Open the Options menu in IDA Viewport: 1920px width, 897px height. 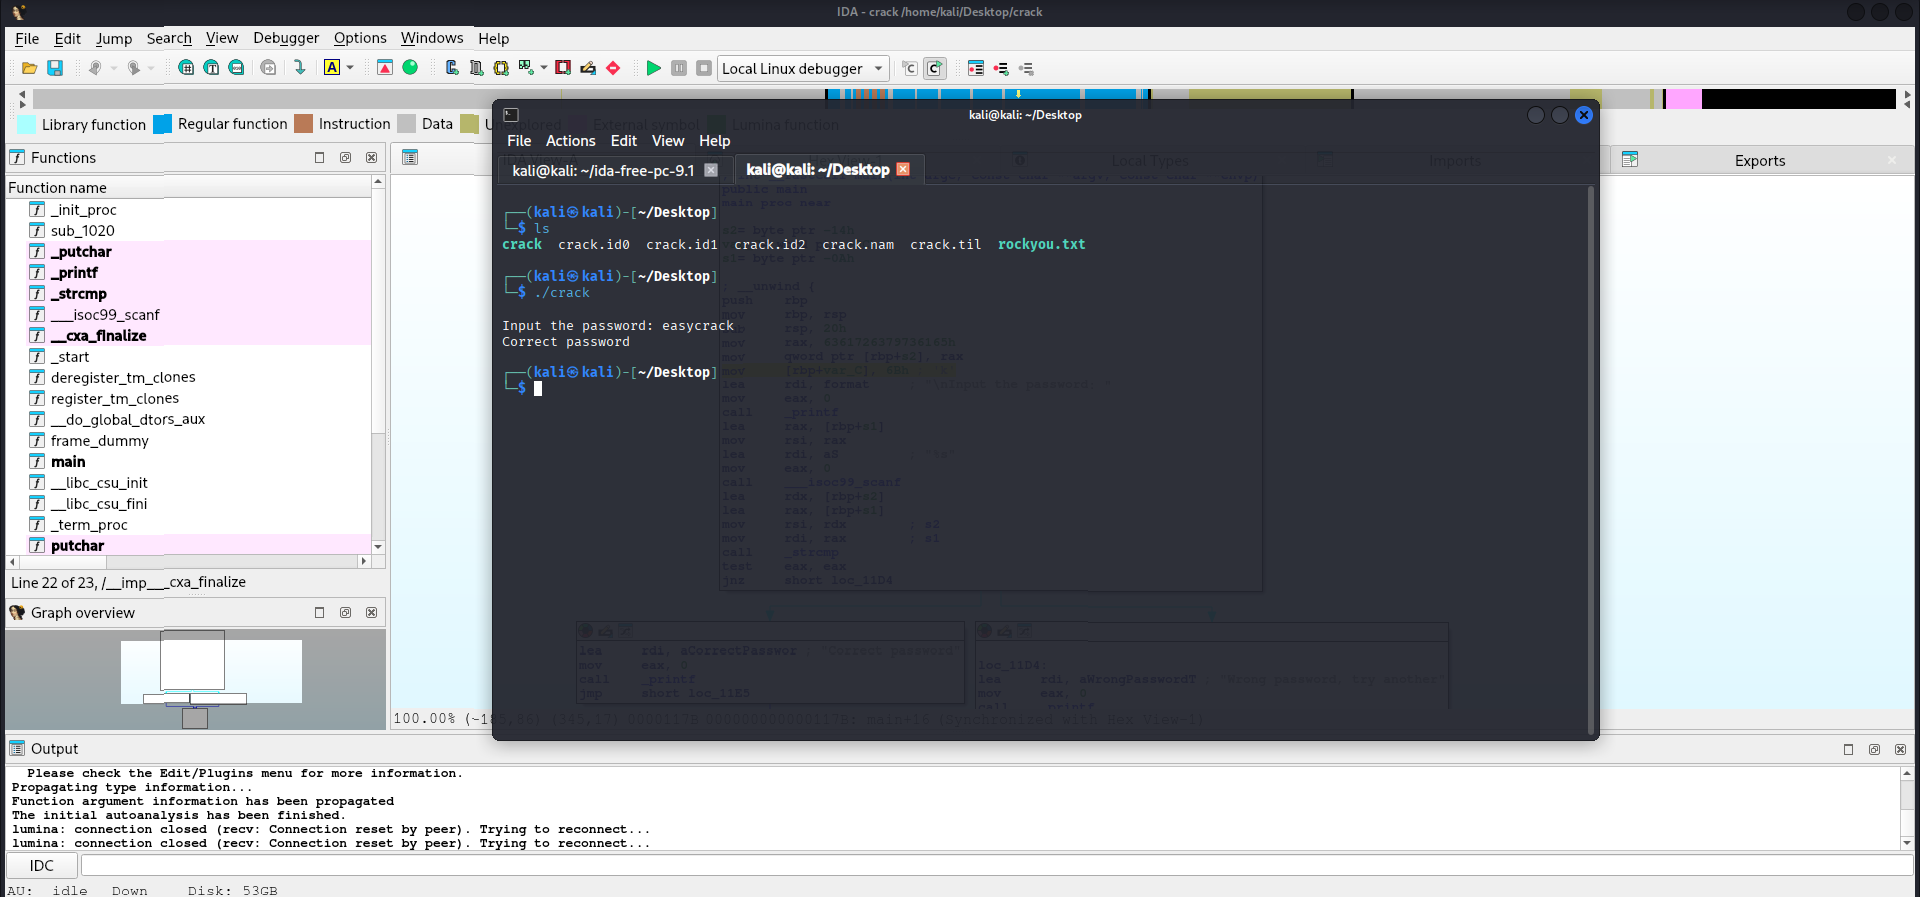tap(360, 38)
